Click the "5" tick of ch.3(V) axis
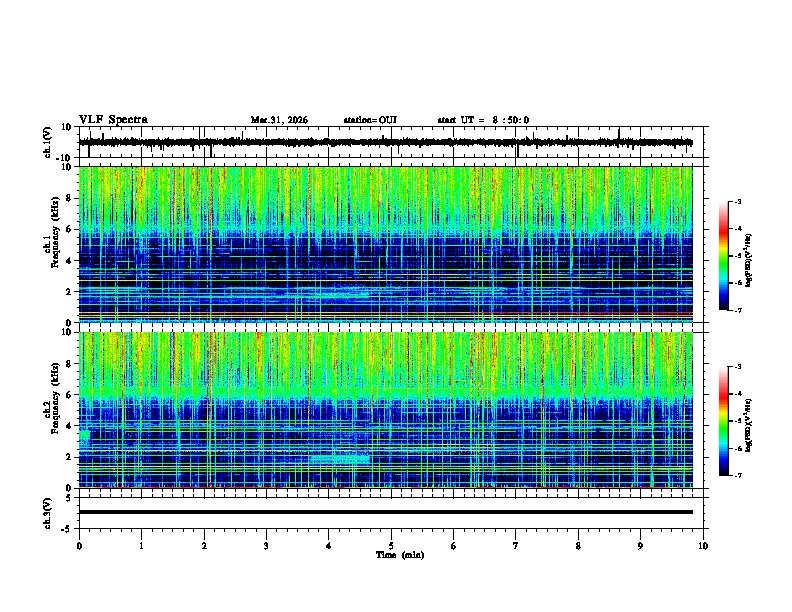This screenshot has width=792, height=612. tap(70, 498)
